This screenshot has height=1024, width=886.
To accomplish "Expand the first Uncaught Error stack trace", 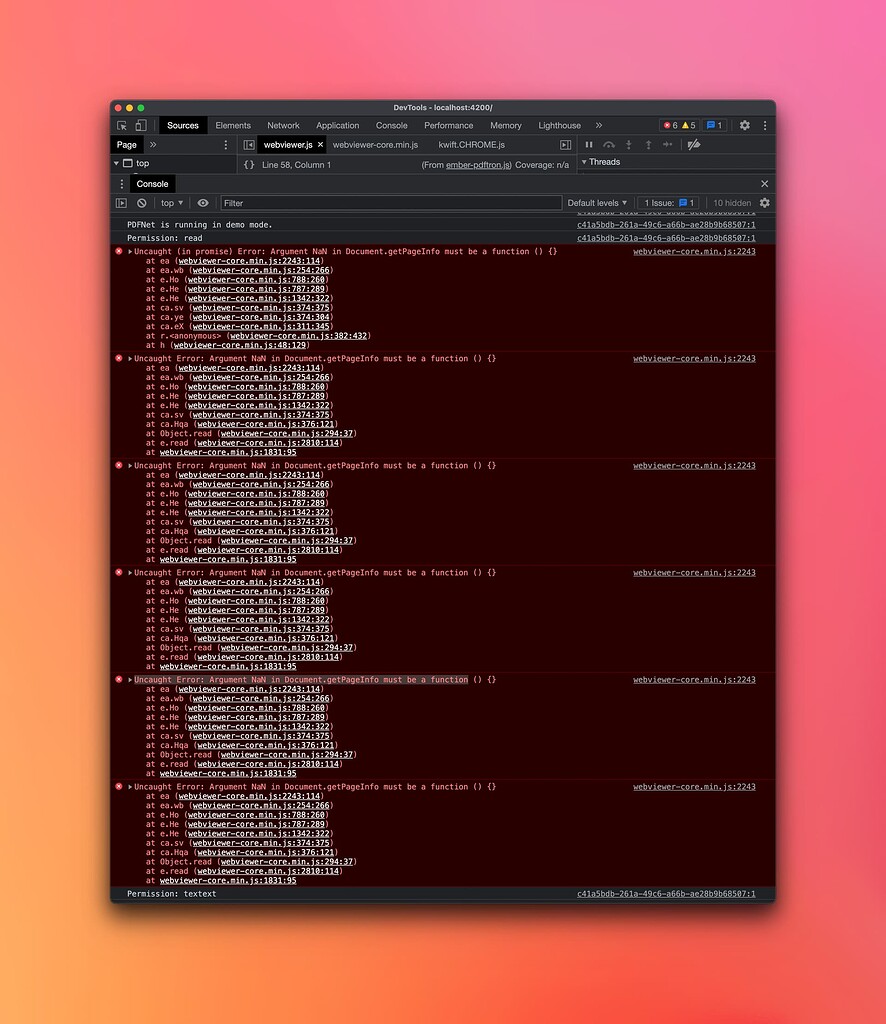I will pos(129,251).
